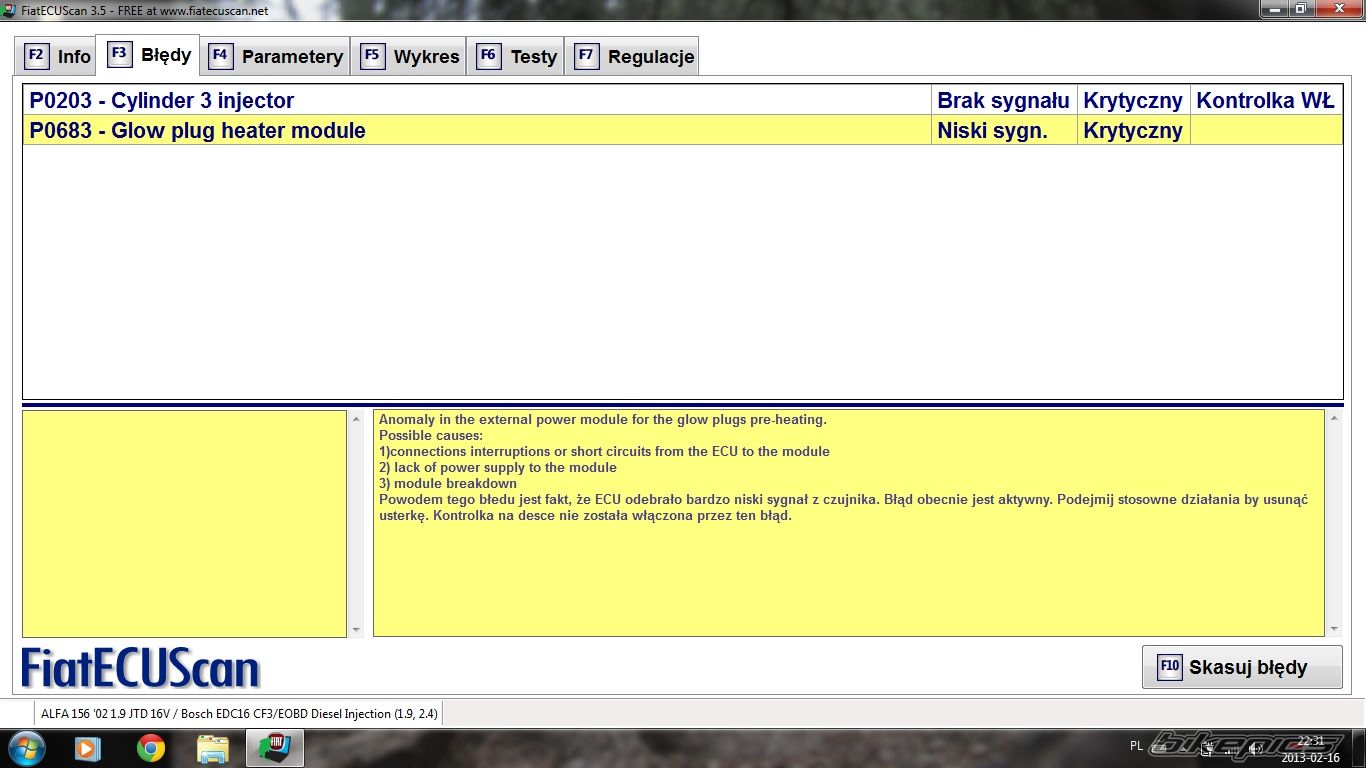Click the down arrow of the left yellow panel scrollbar

357,629
